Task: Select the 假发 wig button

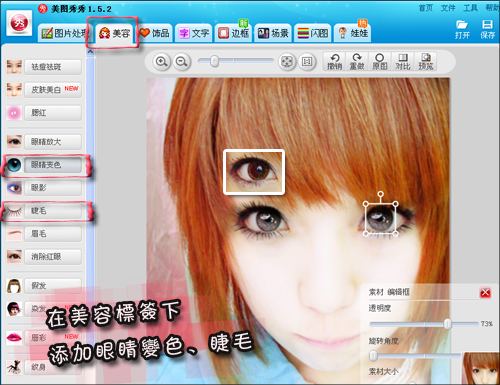Action: pyautogui.click(x=53, y=286)
